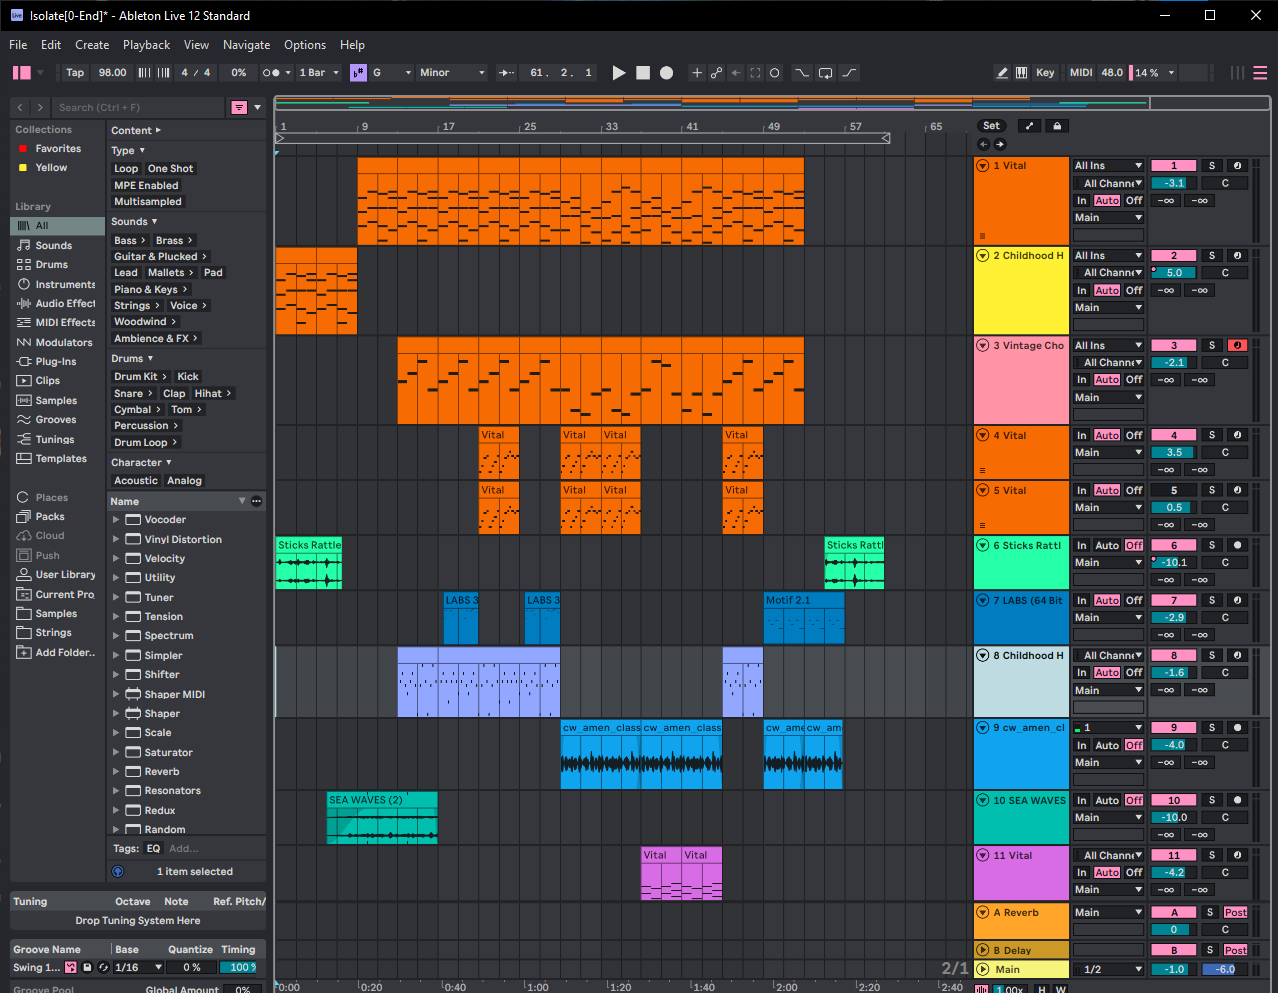This screenshot has height=993, width=1278.
Task: Click the Scale Mode flat-sharp icon
Action: 358,73
